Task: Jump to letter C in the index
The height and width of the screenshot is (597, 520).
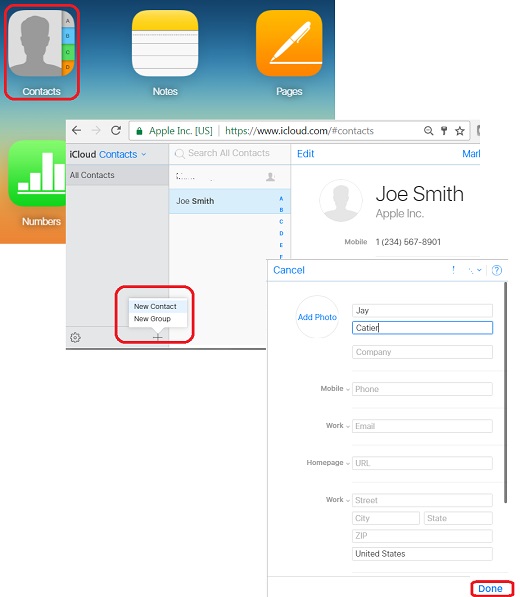Action: click(281, 222)
